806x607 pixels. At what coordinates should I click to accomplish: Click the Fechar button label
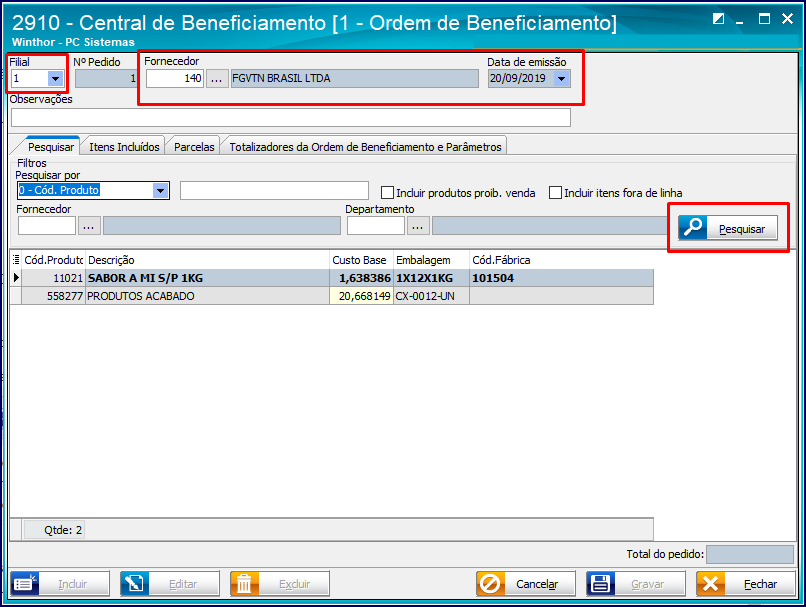pos(760,584)
